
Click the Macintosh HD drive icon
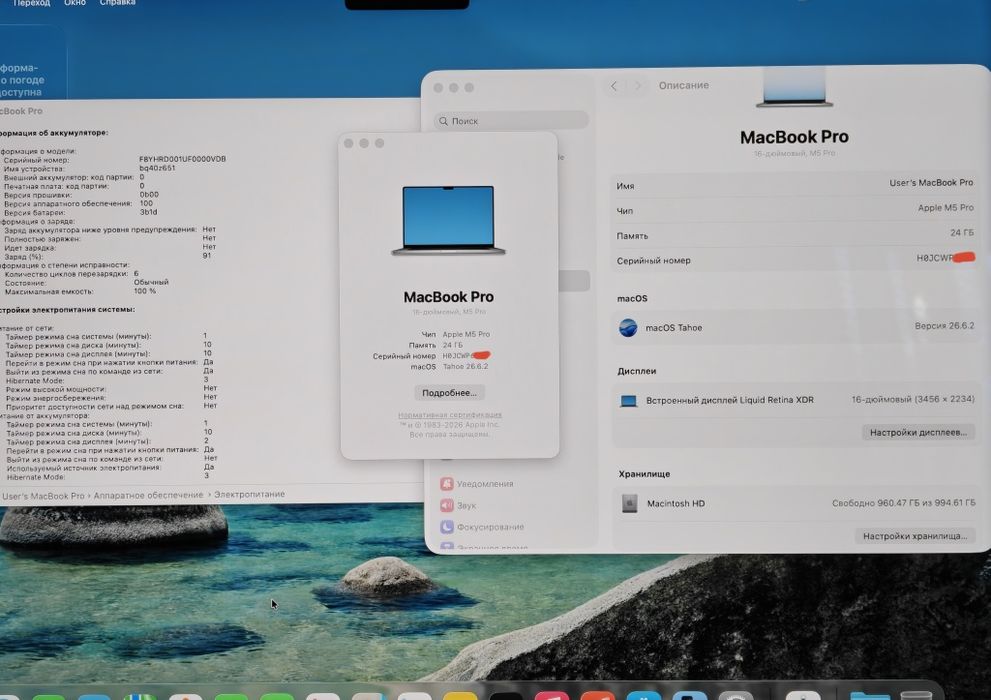[629, 504]
